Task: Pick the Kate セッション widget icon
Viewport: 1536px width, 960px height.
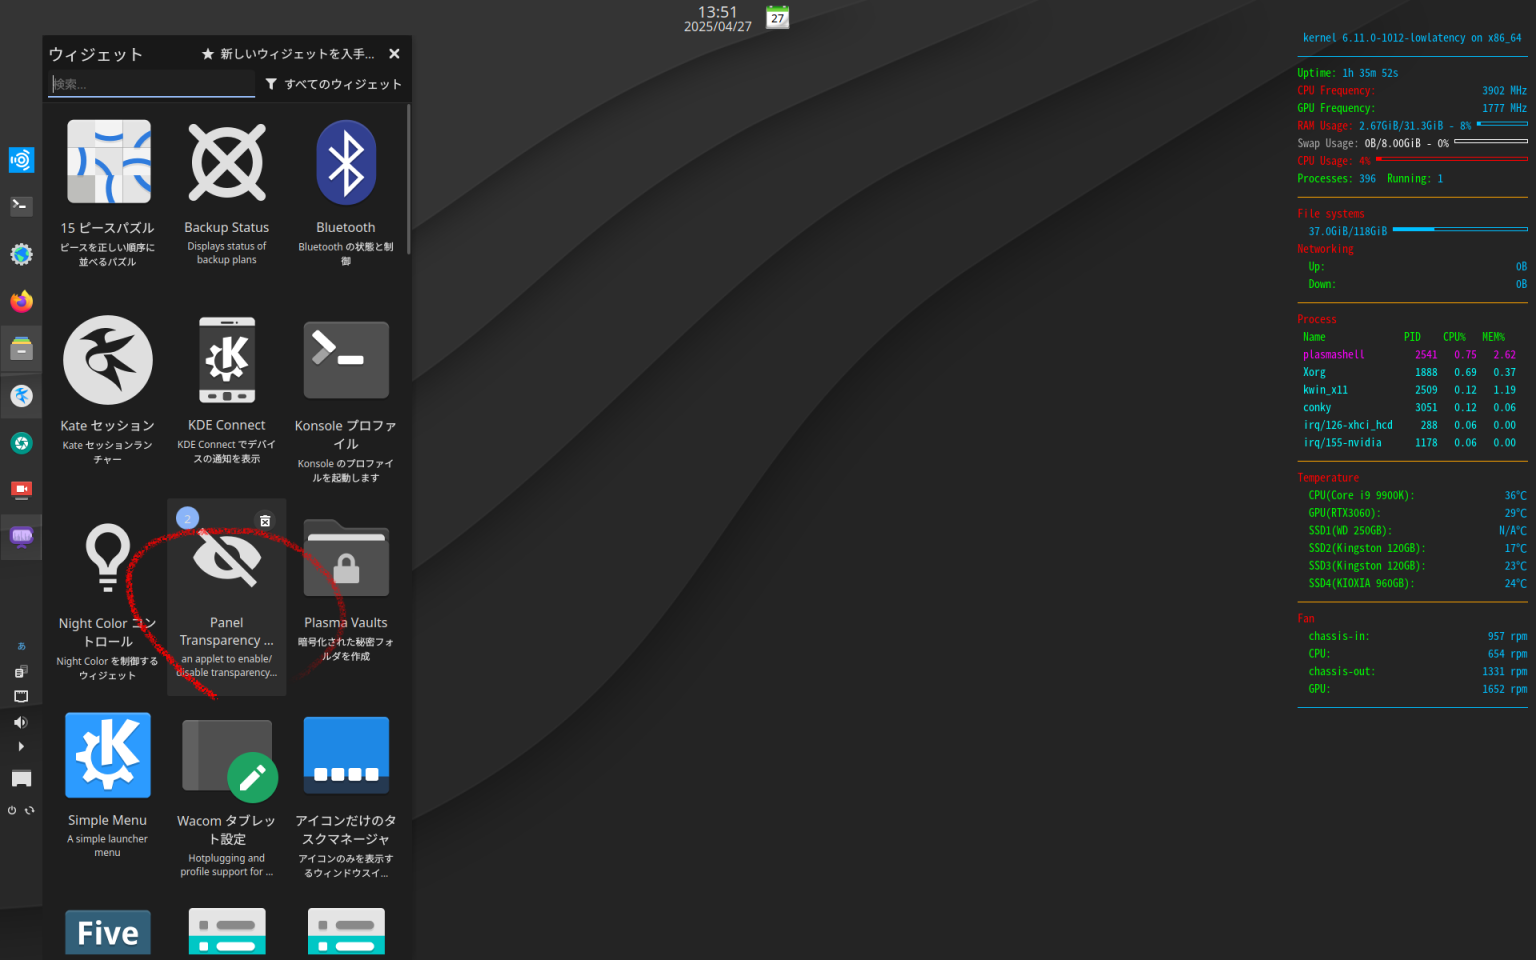Action: pyautogui.click(x=108, y=360)
